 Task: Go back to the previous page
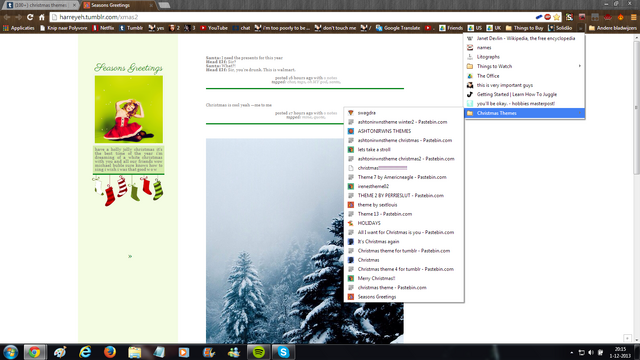click(x=7, y=17)
